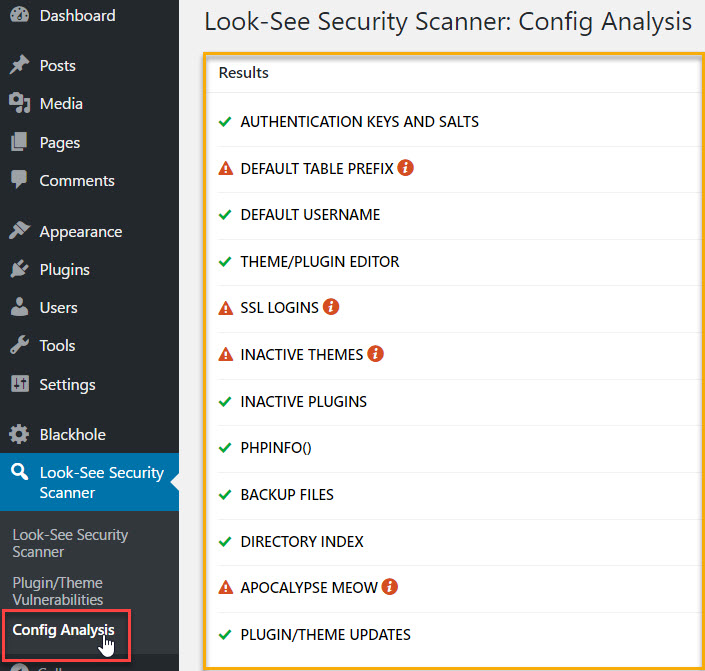Open Plugin/Theme Vulnerabilities submenu link
Image resolution: width=705 pixels, height=671 pixels.
[58, 591]
